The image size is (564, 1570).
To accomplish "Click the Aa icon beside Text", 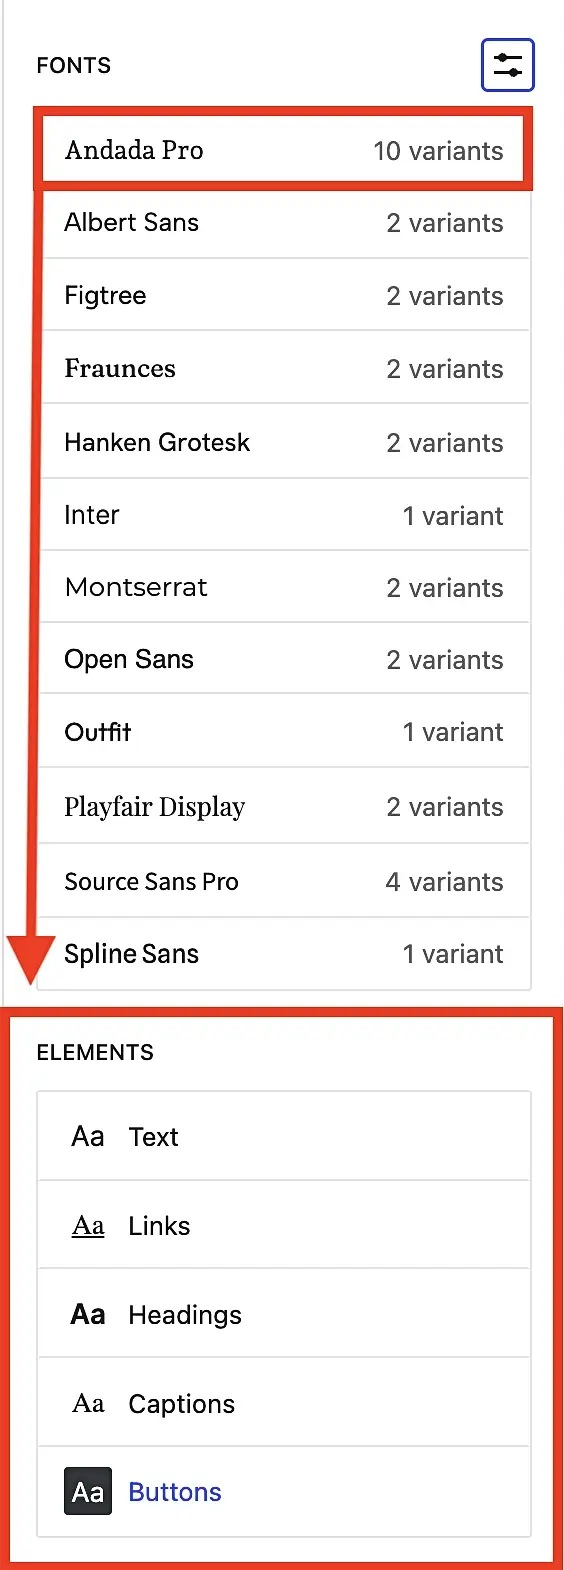I will pyautogui.click(x=88, y=1136).
